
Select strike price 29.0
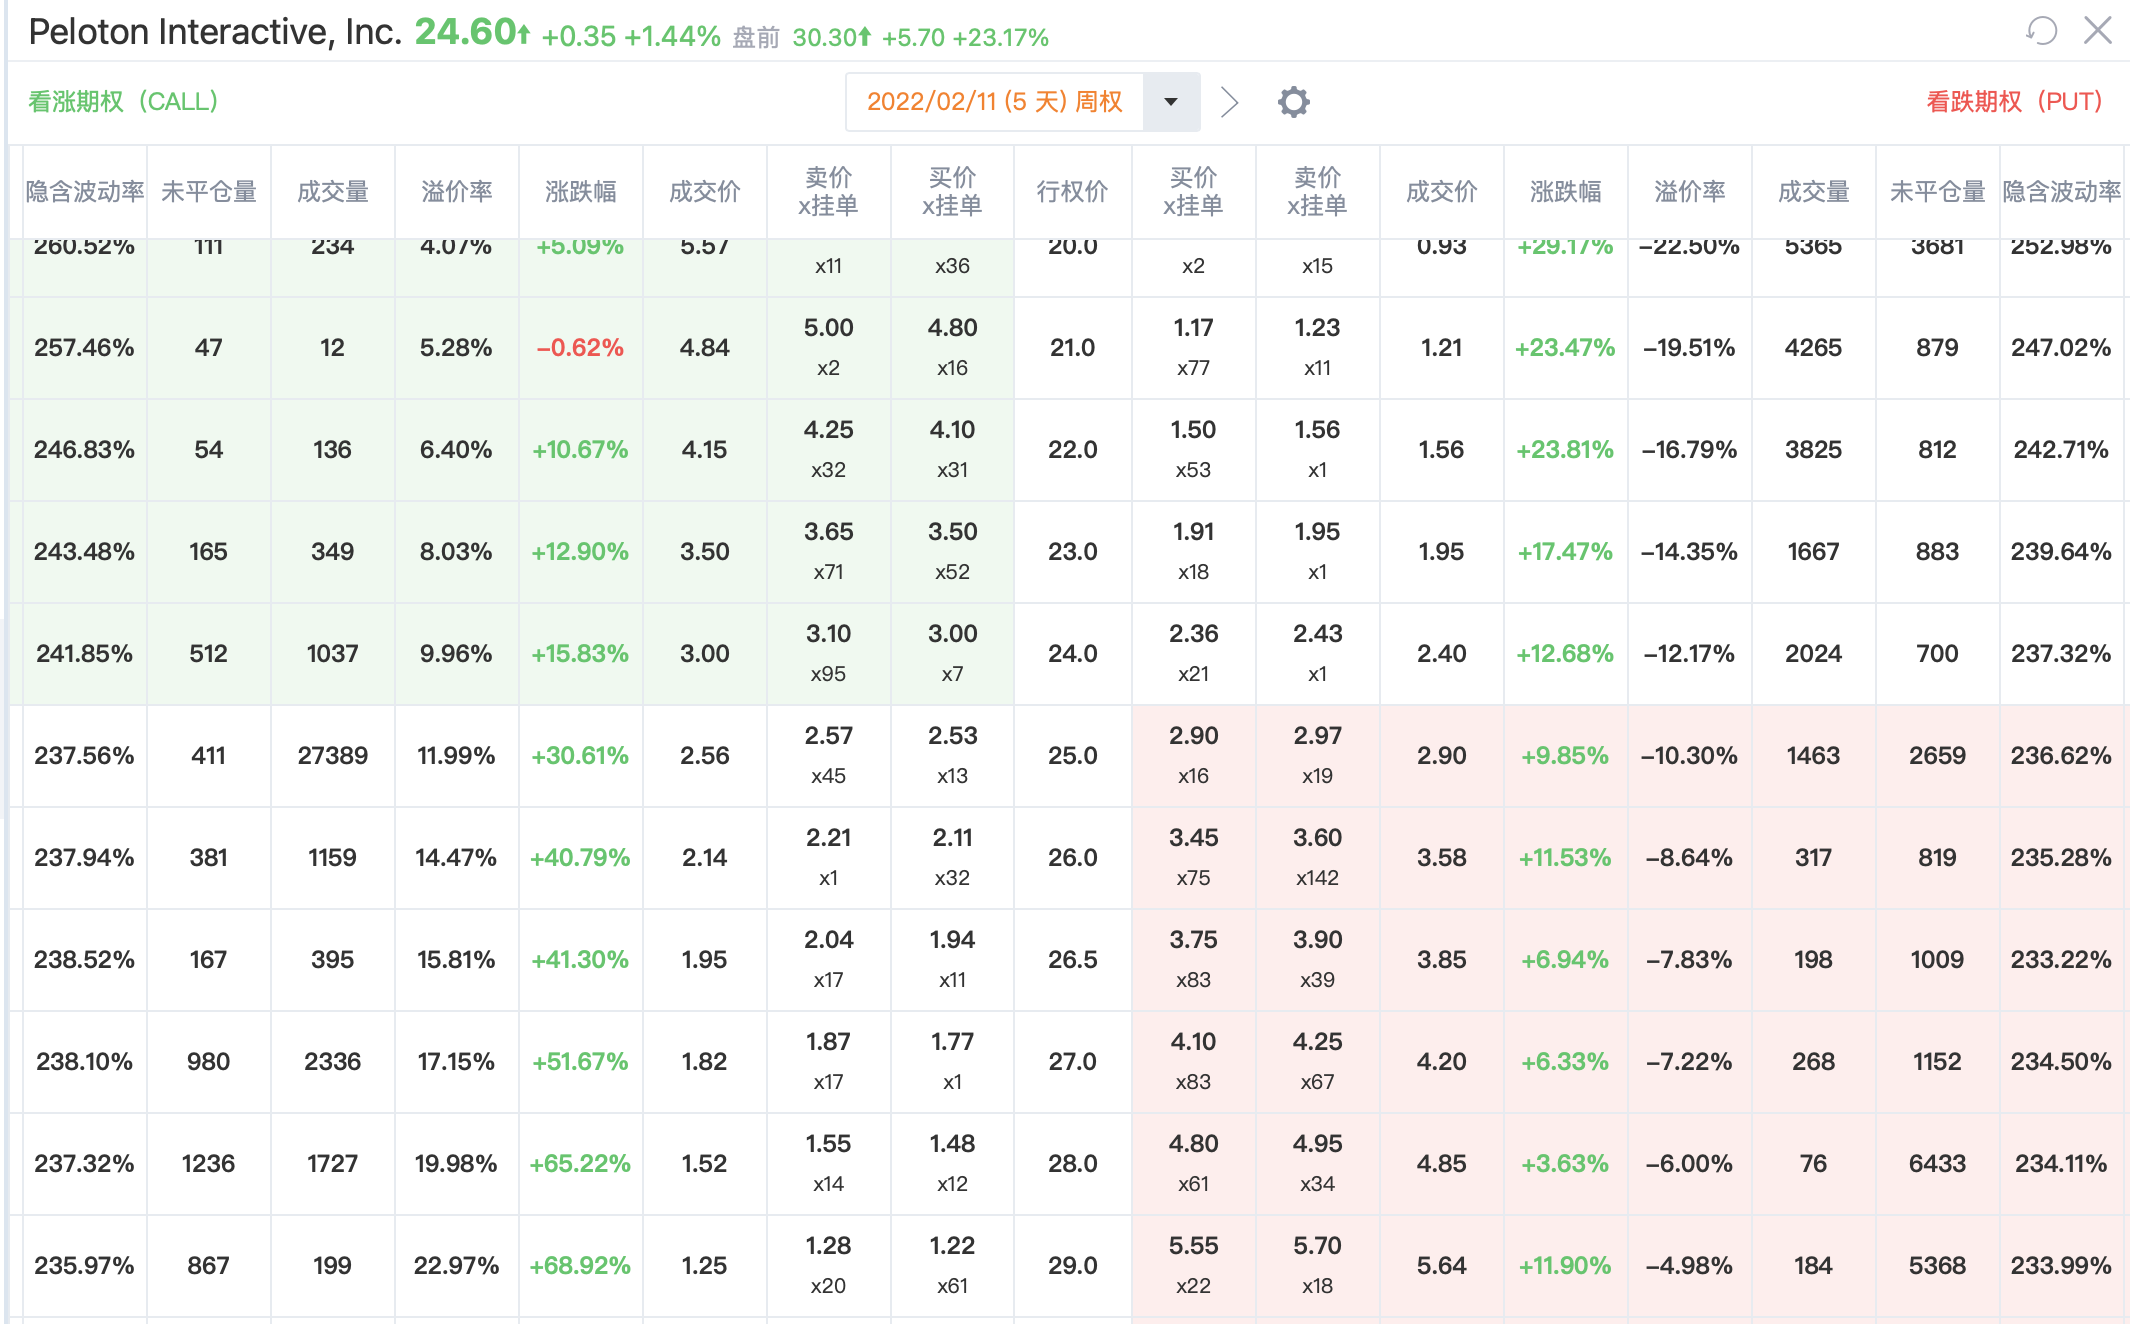click(1072, 1265)
